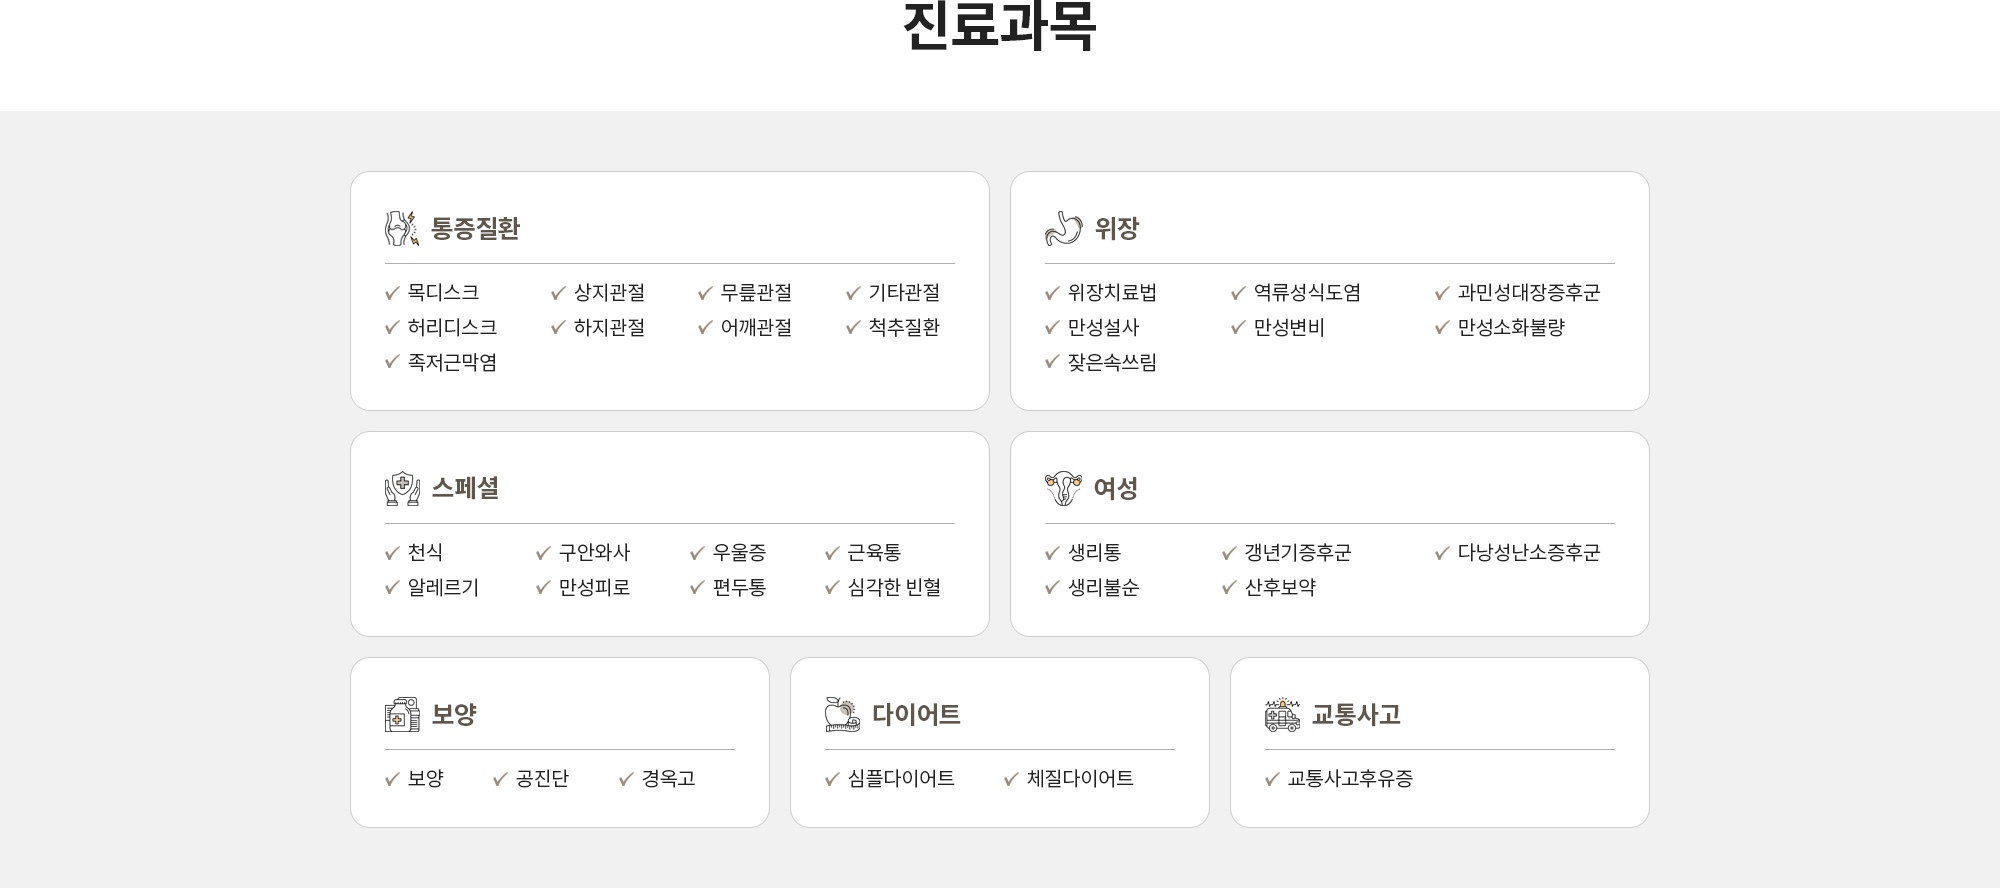Click the joint pain icon beside 통증질환

click(402, 228)
